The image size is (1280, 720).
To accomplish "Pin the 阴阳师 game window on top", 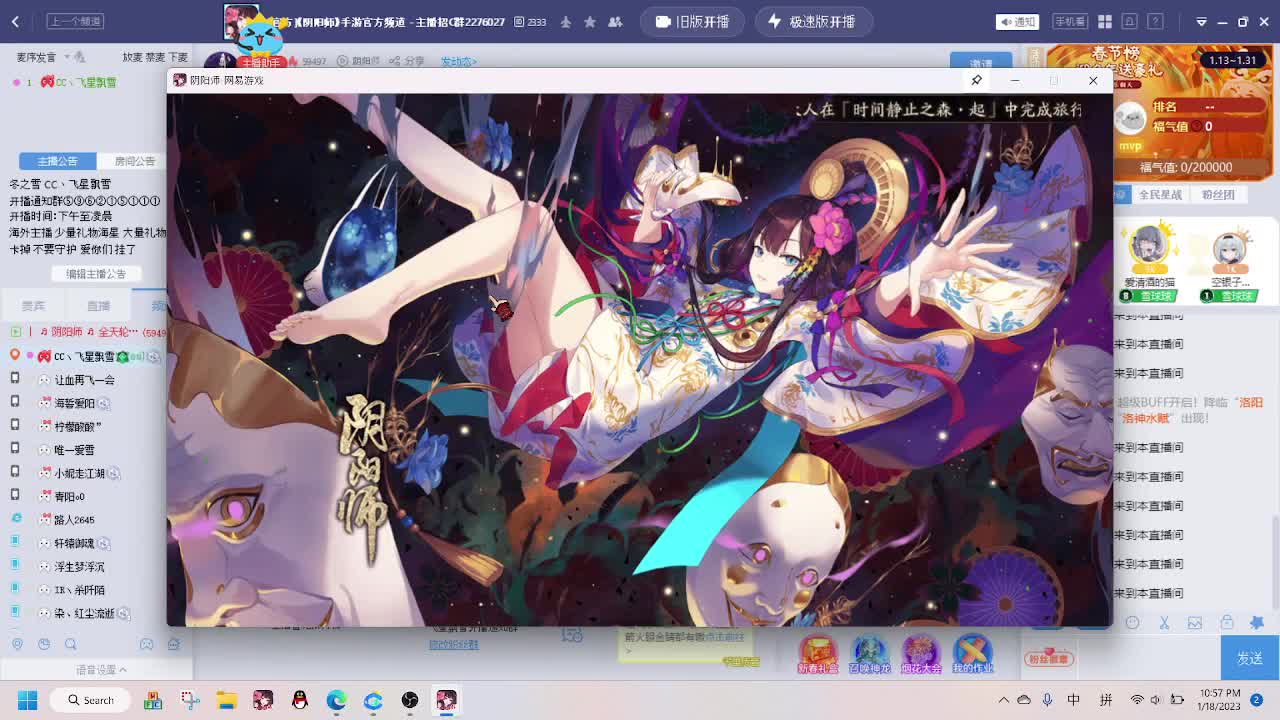I will [977, 80].
